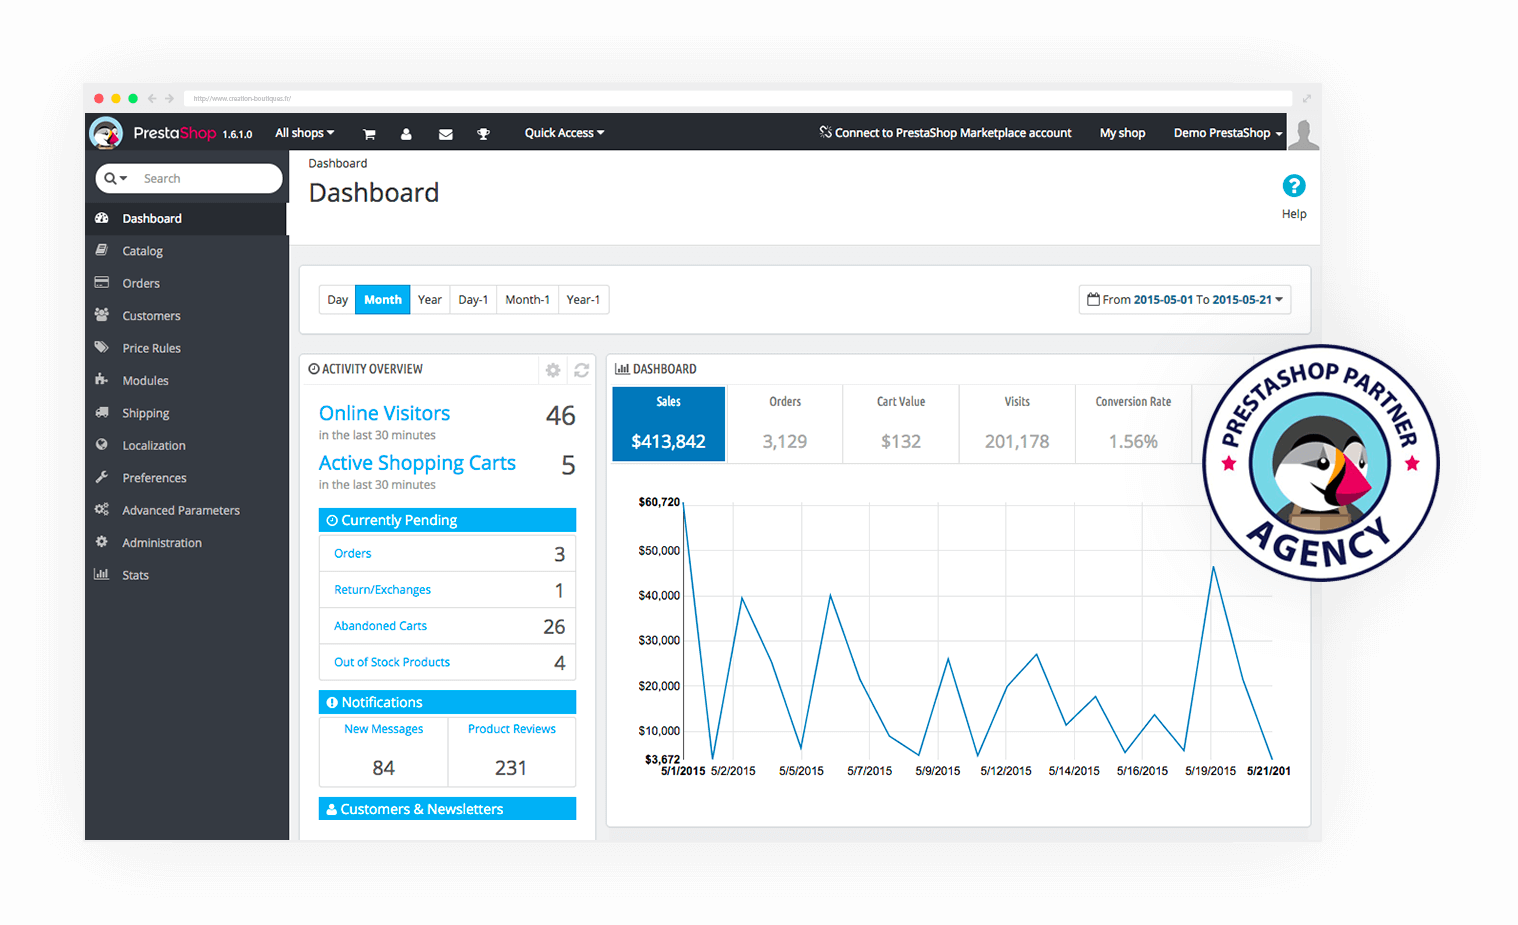
Task: Open the Active Shopping Carts link
Action: [417, 463]
